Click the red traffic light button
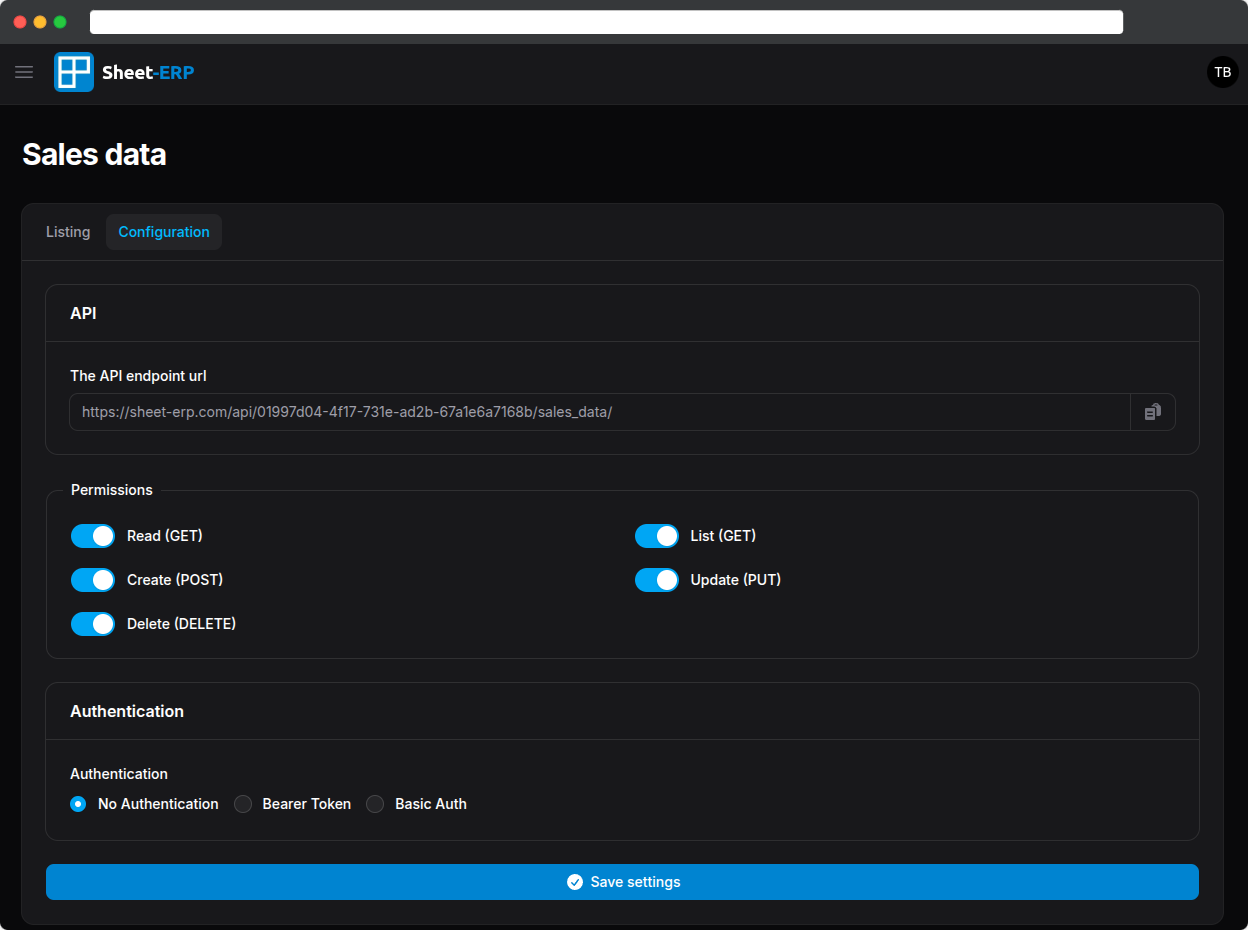This screenshot has height=930, width=1248. point(19,21)
